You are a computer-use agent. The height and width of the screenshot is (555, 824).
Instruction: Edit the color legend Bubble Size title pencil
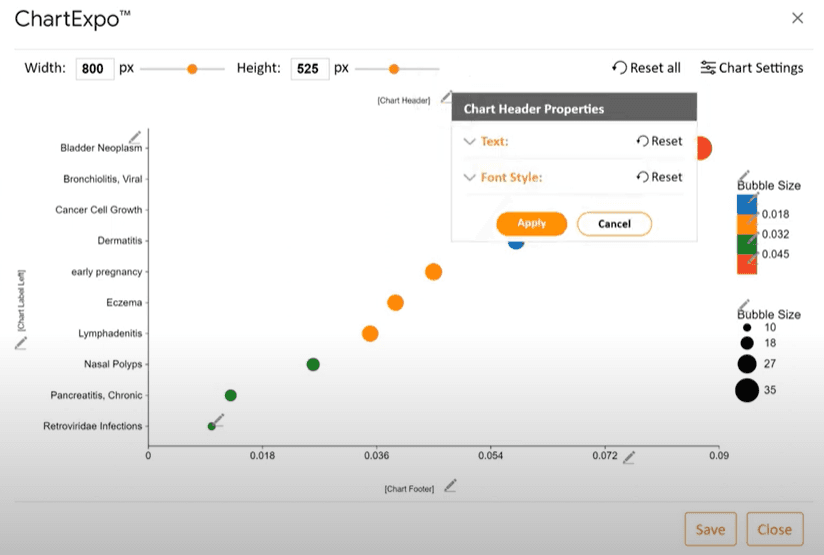[744, 176]
